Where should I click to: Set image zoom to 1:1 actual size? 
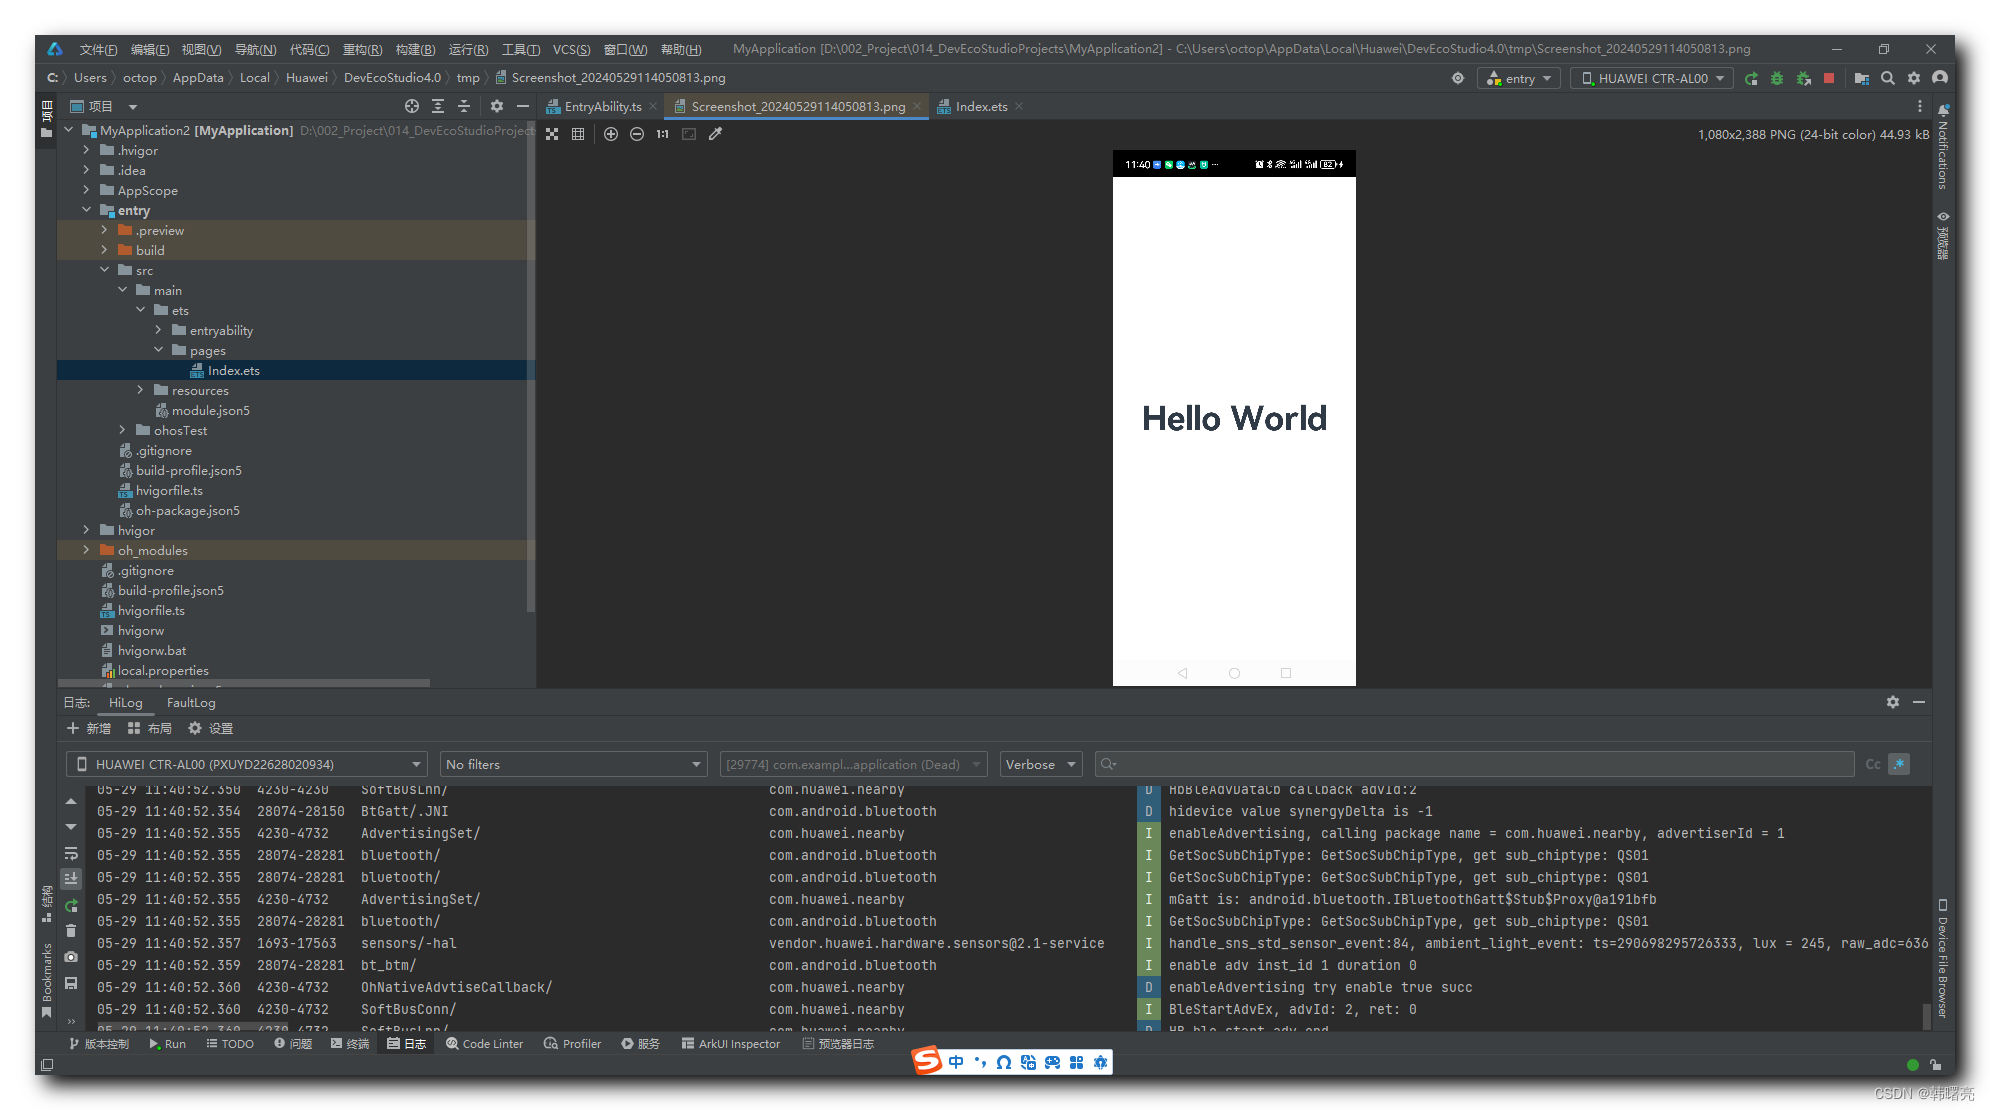click(x=661, y=133)
